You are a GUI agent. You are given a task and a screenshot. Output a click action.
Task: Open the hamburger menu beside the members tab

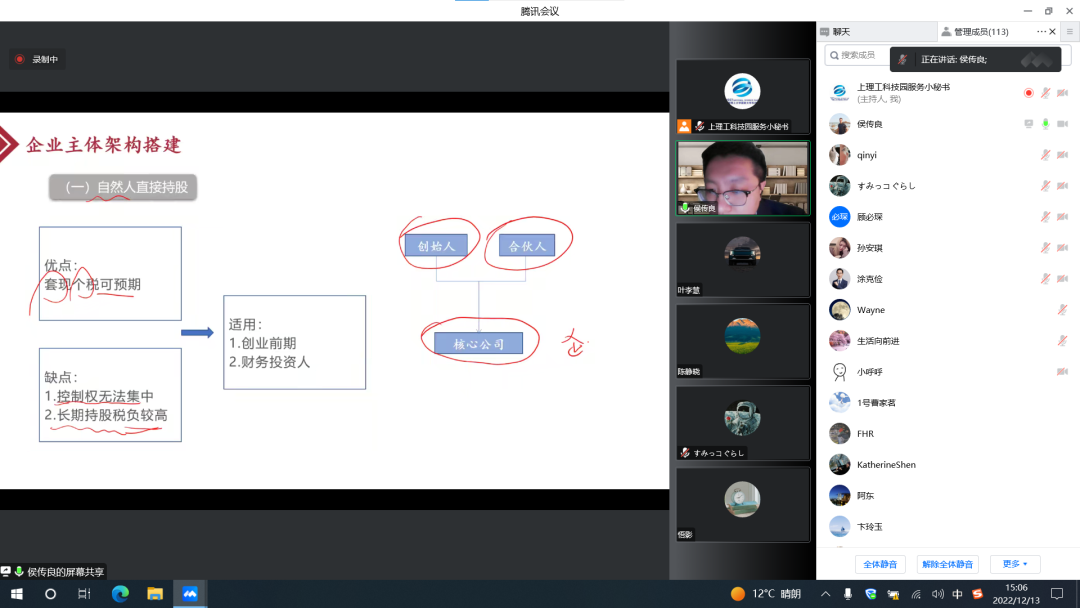[1070, 32]
